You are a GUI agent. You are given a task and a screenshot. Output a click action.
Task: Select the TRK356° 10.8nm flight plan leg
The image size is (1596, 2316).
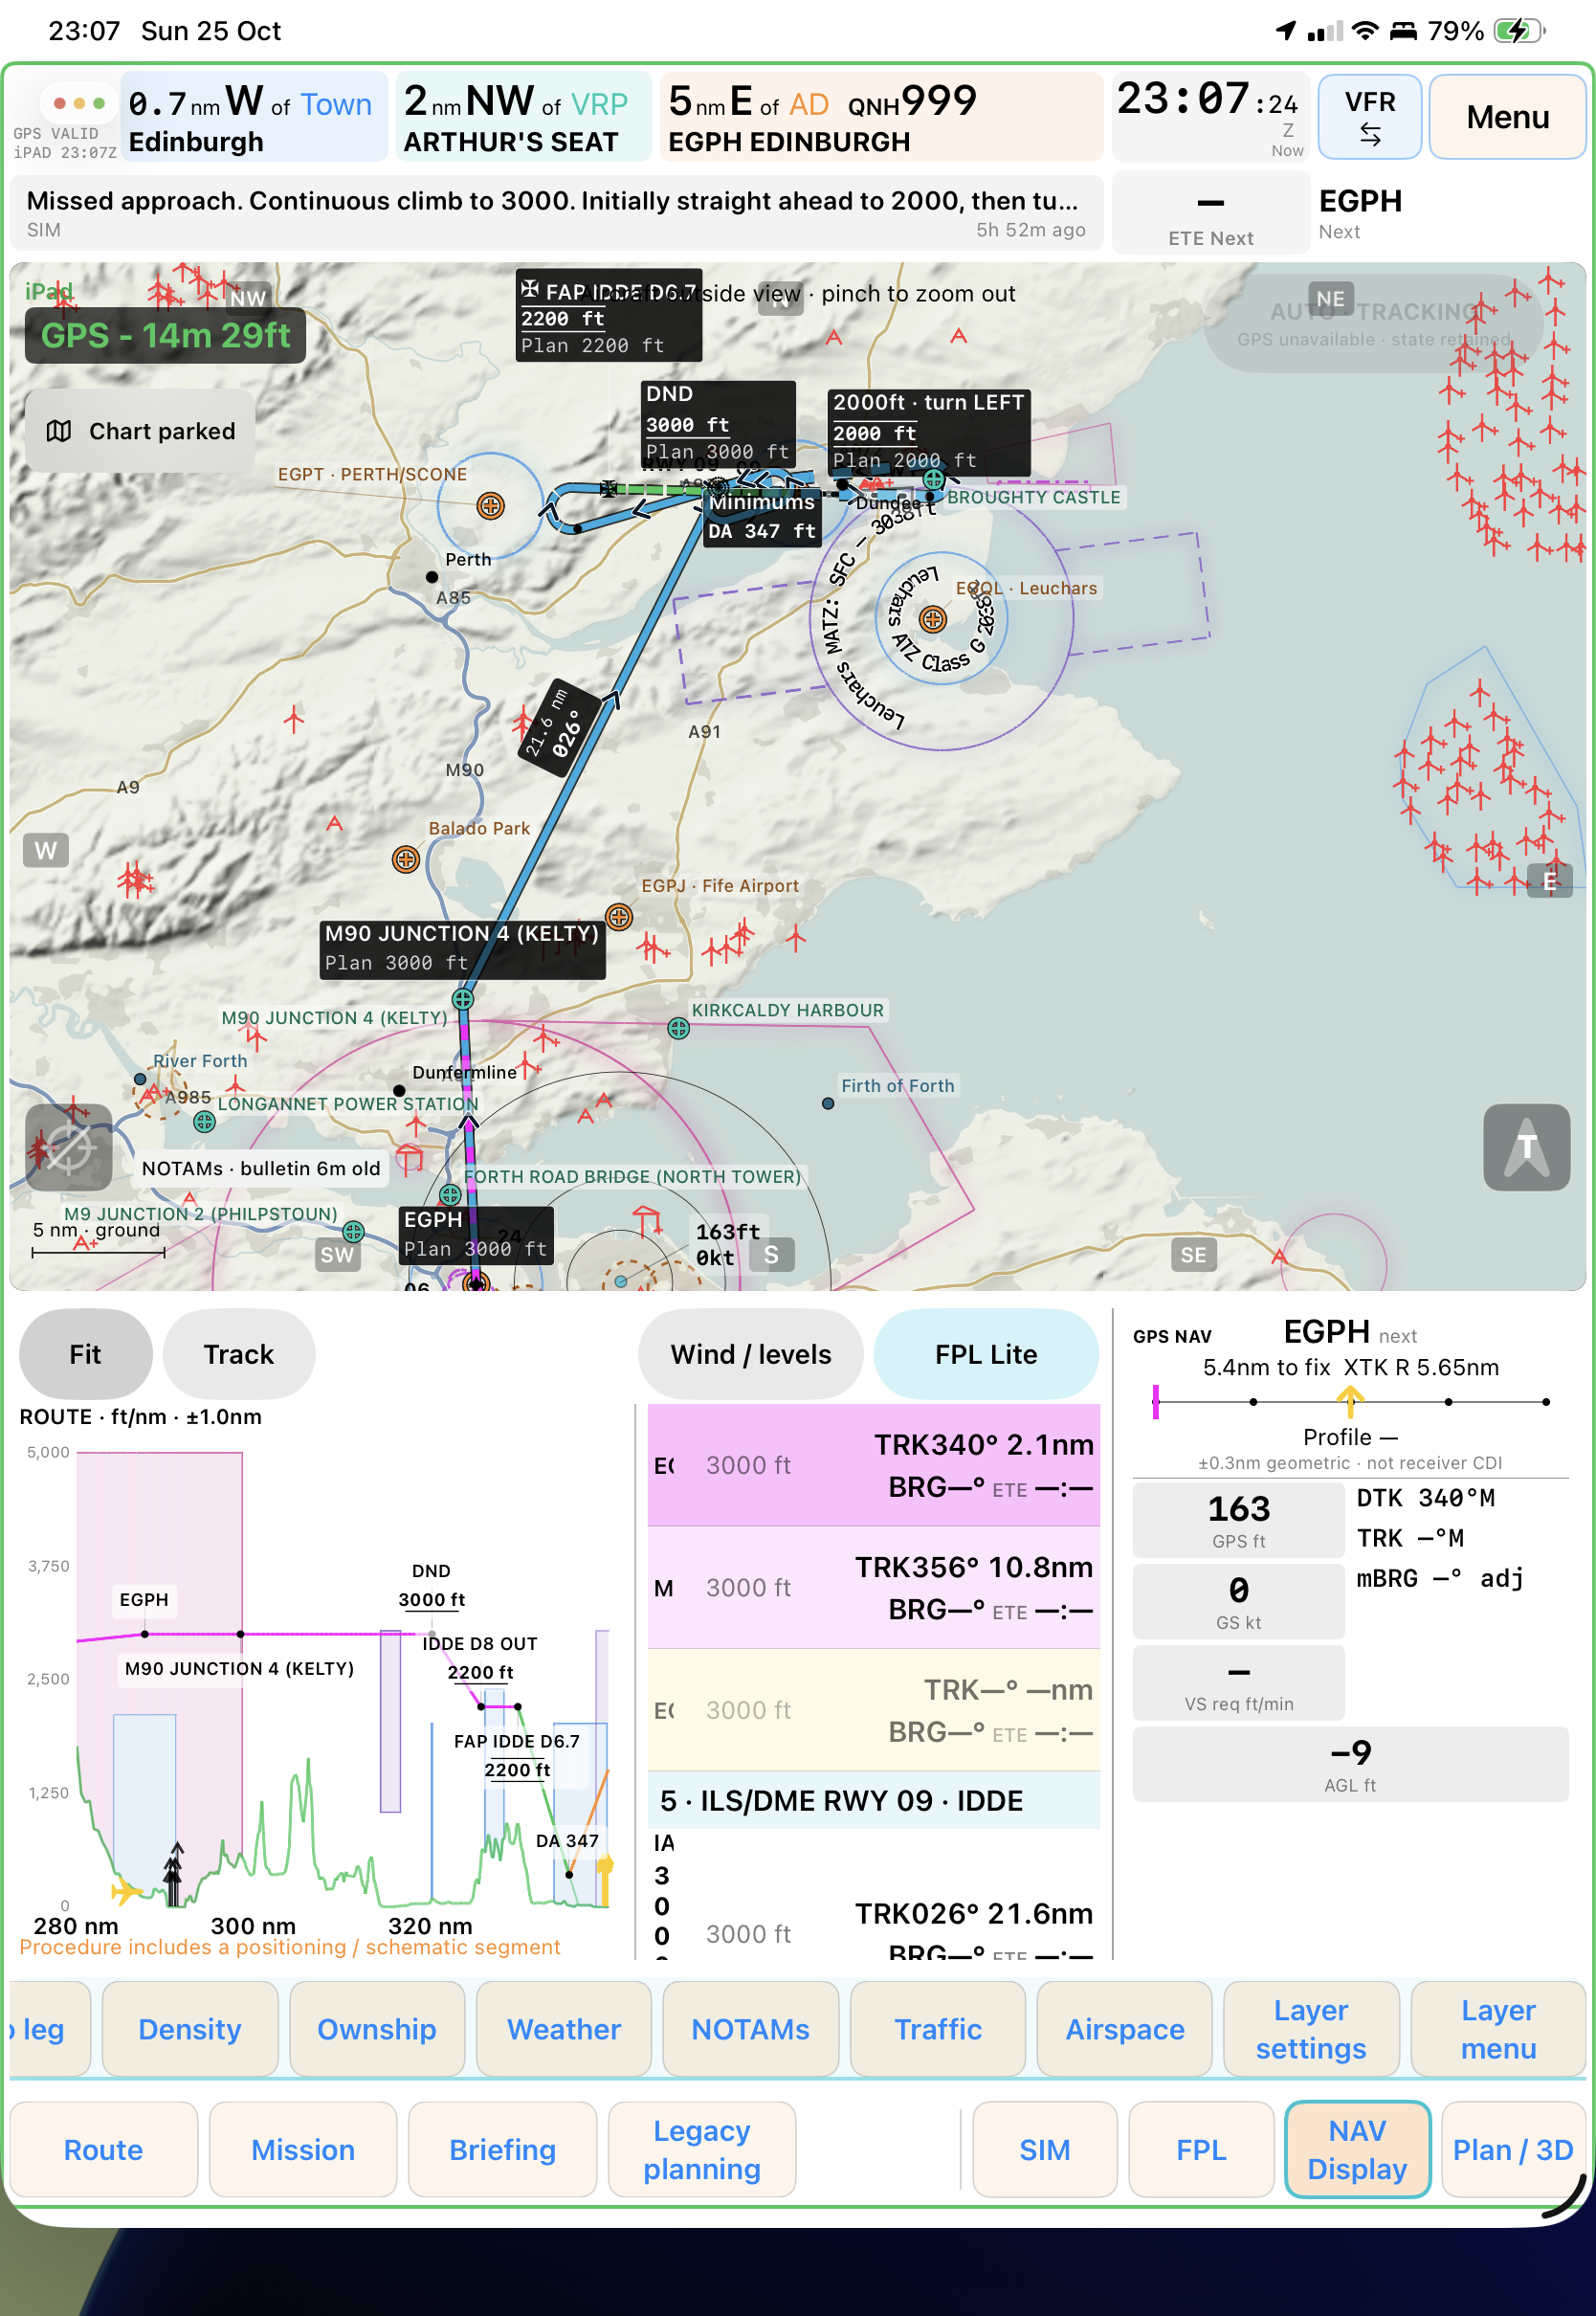point(873,1587)
